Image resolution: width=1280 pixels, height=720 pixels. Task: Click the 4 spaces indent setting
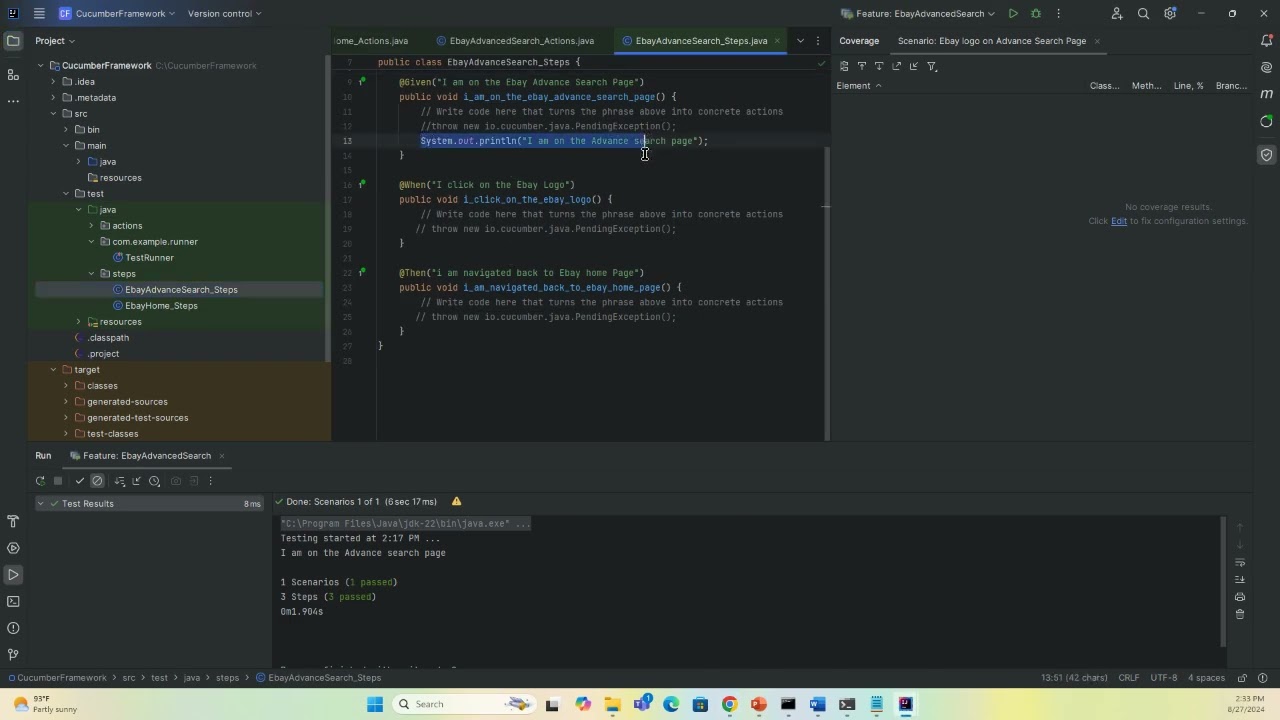pyautogui.click(x=1206, y=678)
